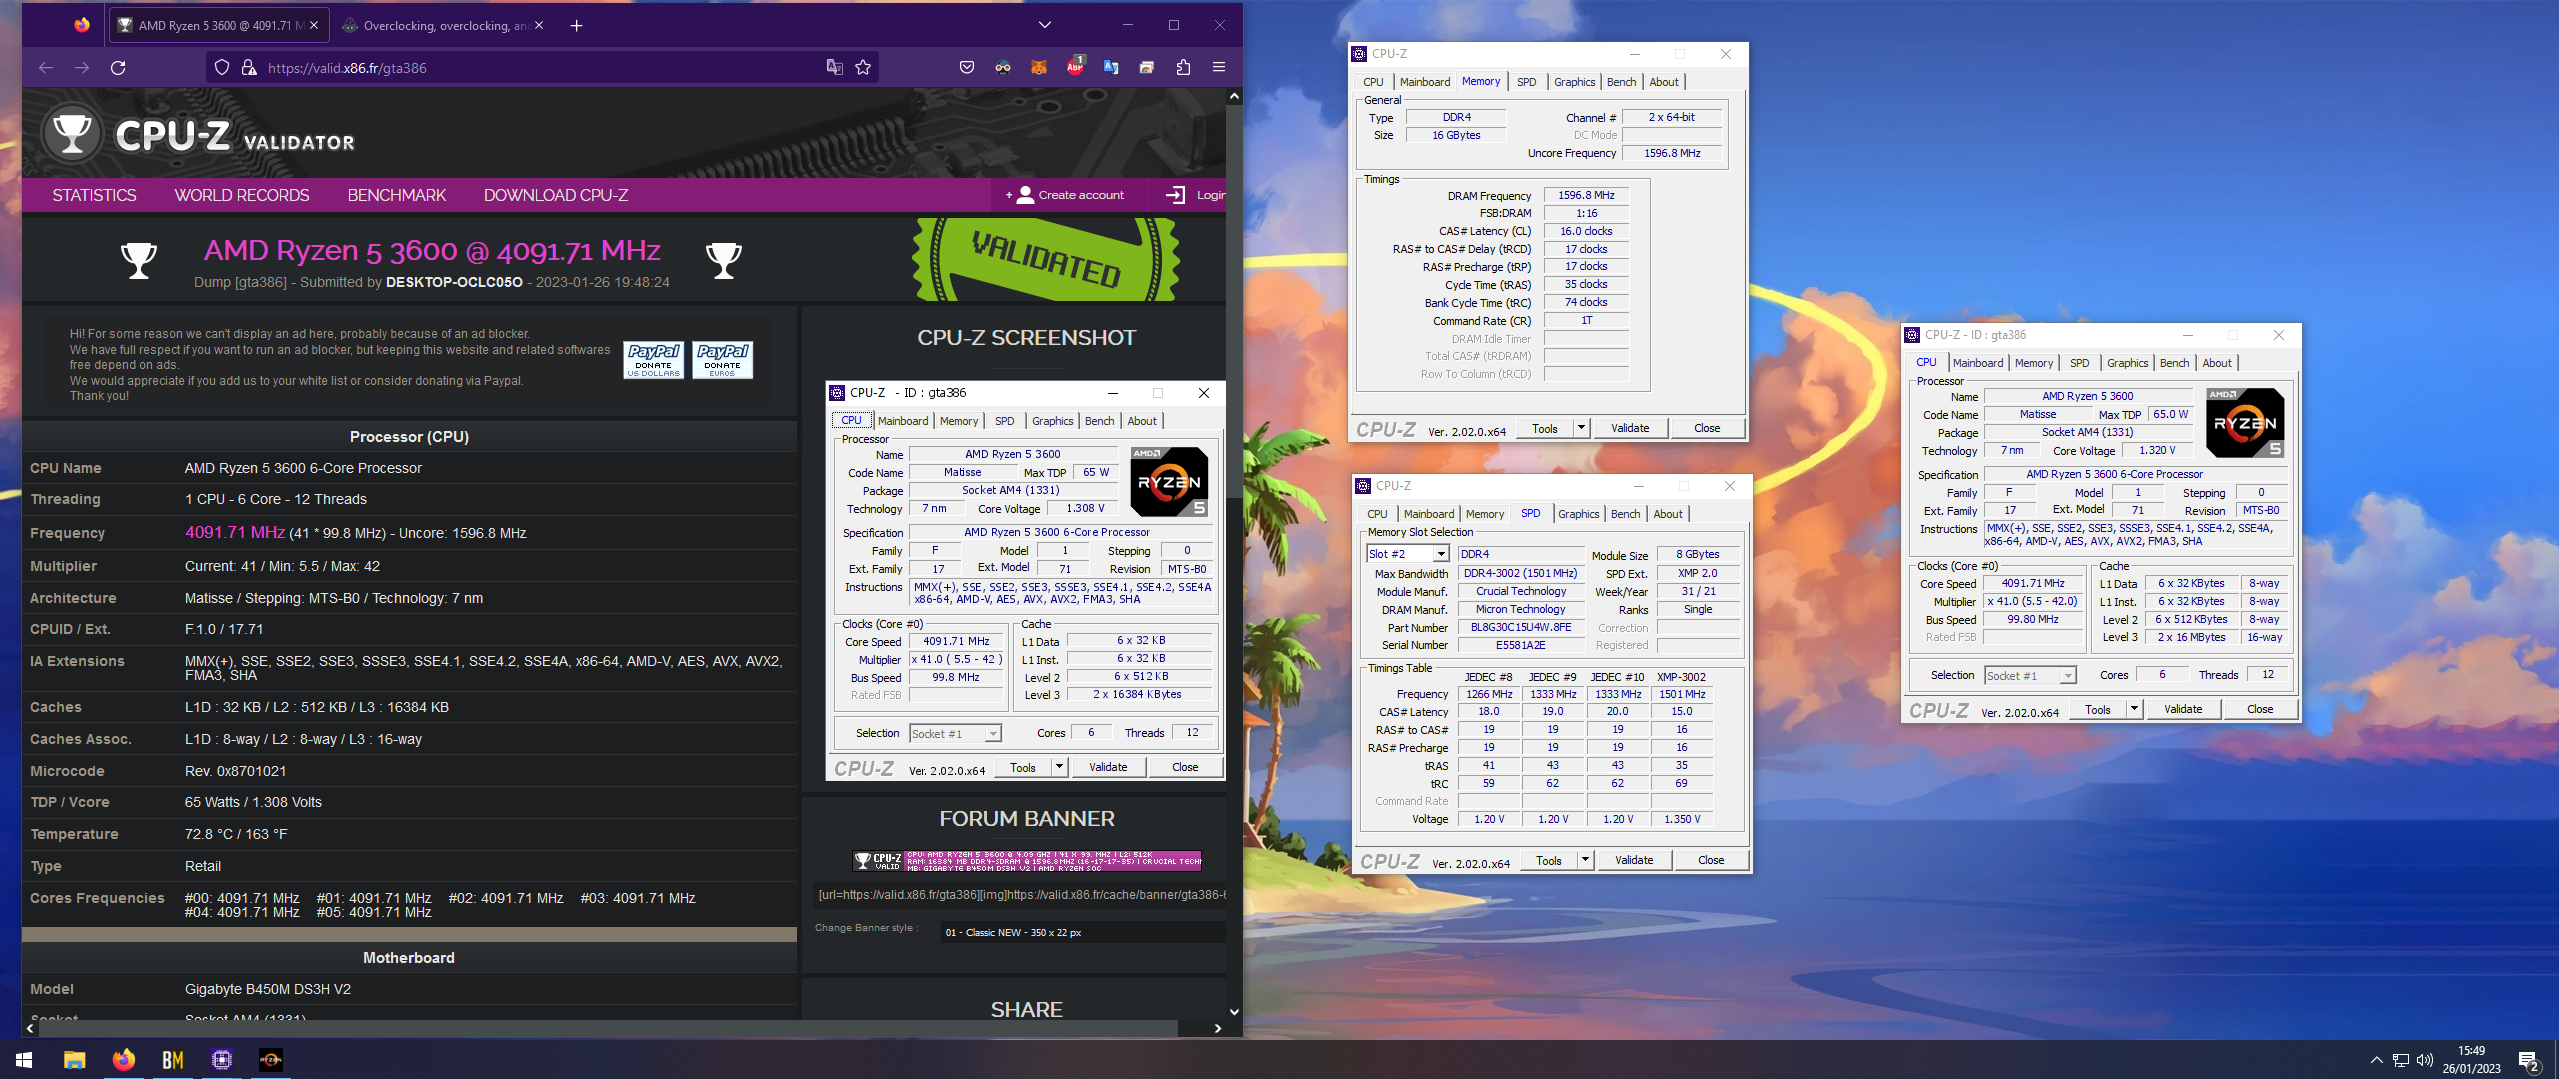Select the forum banner BBCode field

(1022, 895)
